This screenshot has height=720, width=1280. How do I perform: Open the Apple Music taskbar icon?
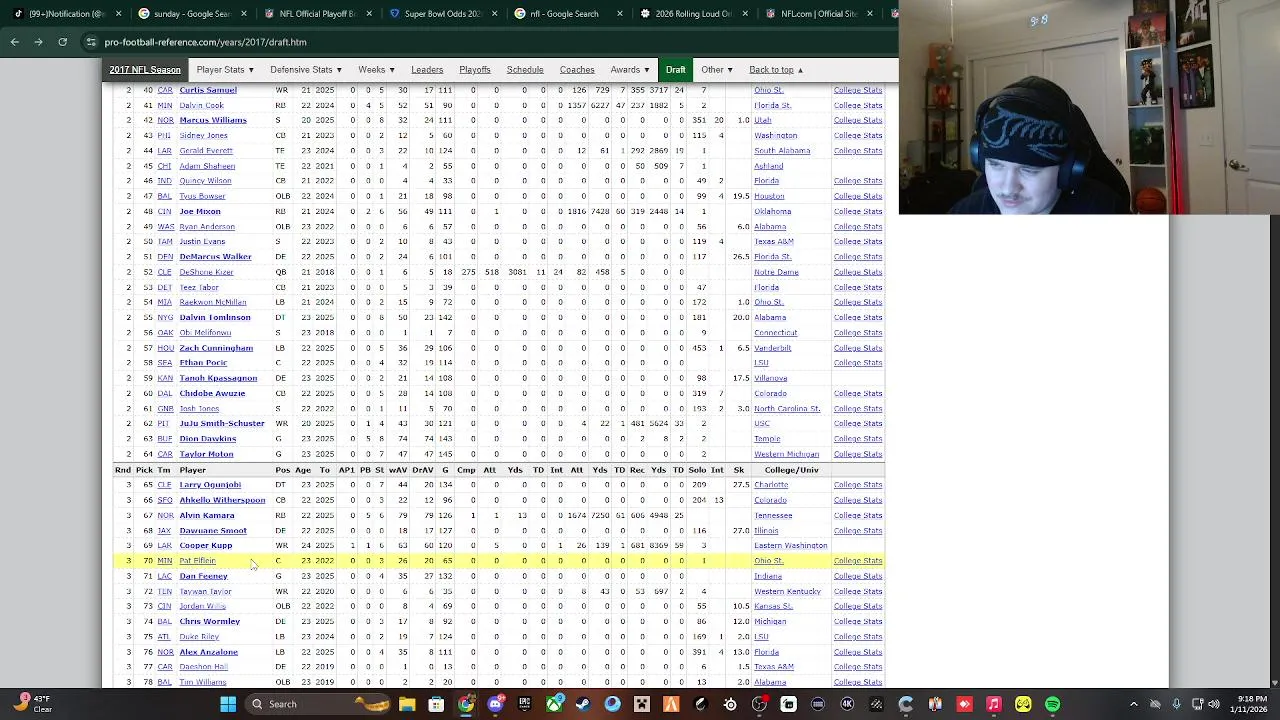point(993,704)
